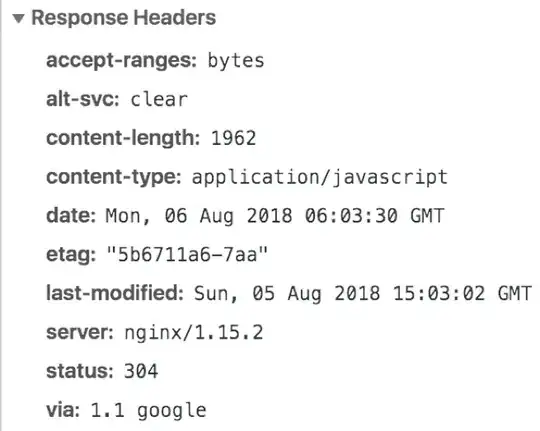
Task: Select the content-length header name
Action: coord(123,138)
